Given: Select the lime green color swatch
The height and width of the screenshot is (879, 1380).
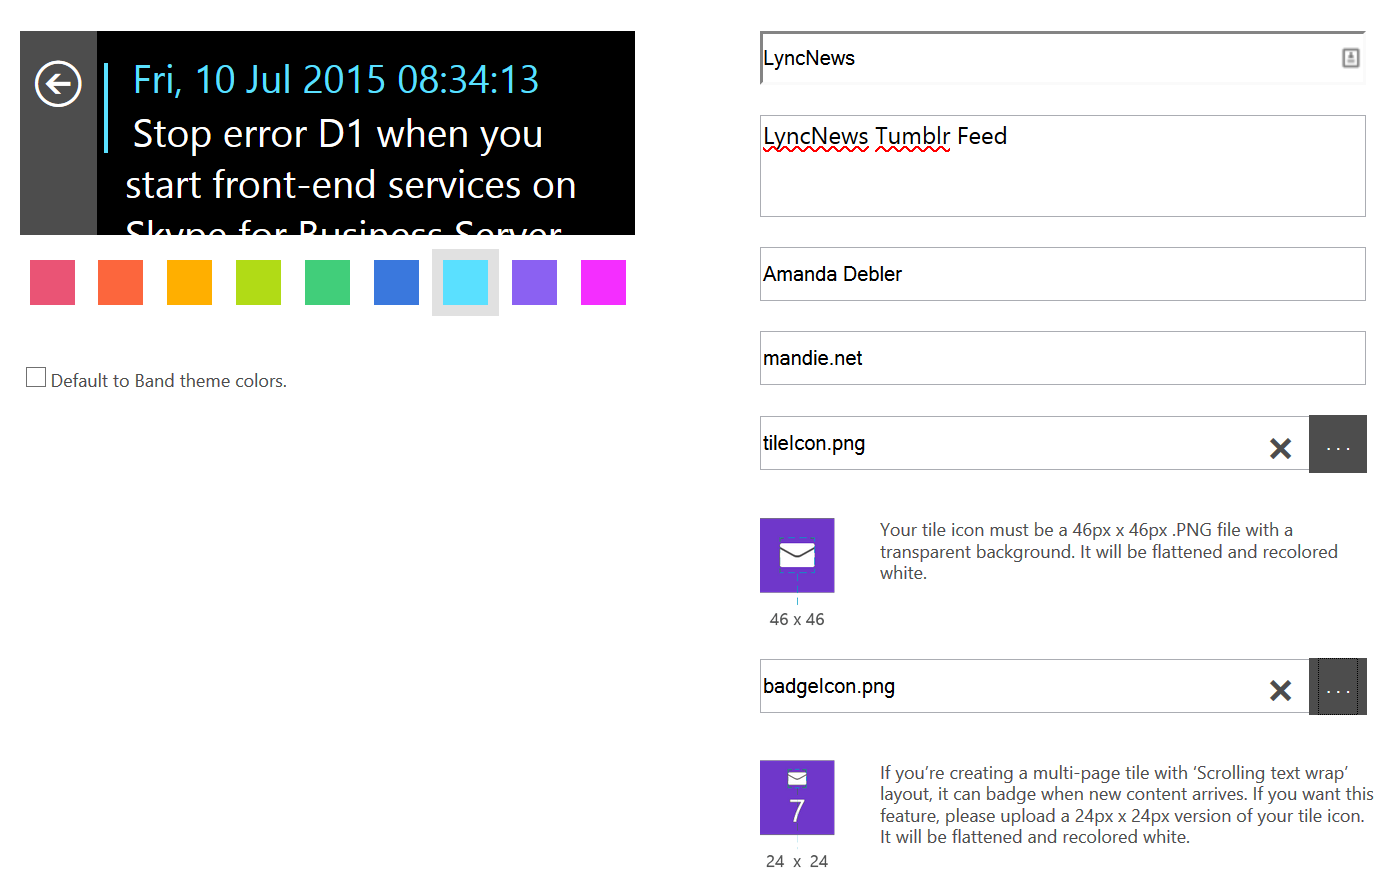Looking at the screenshot, I should tap(258, 282).
